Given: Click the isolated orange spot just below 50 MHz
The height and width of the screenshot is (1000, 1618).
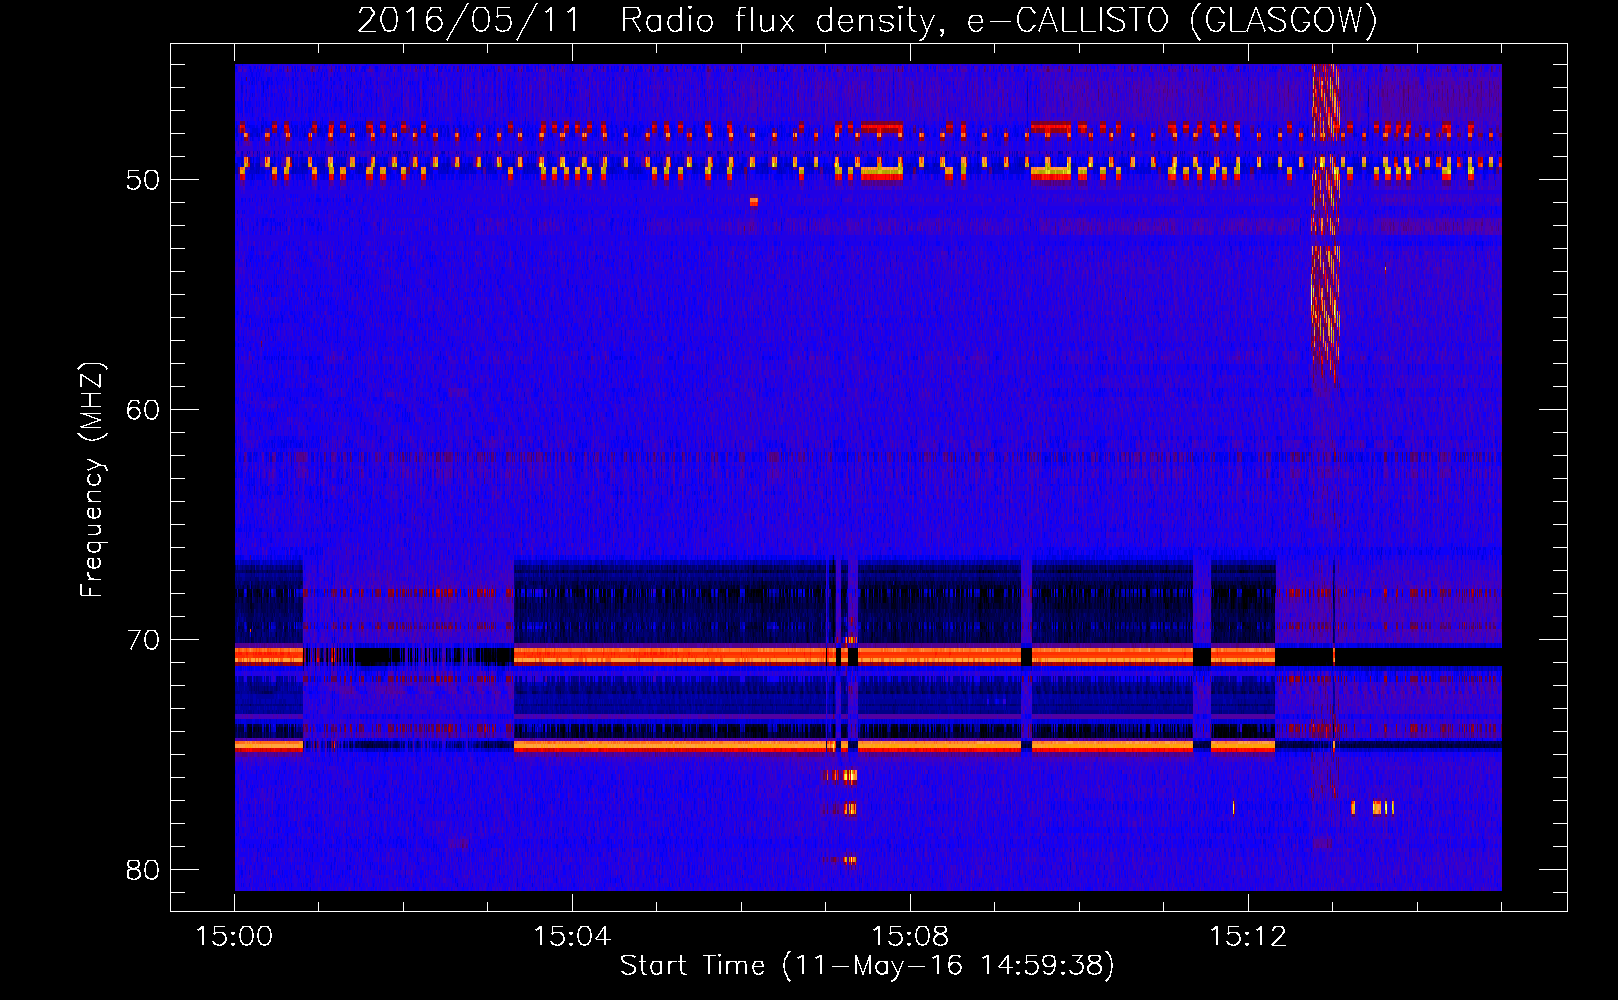Looking at the screenshot, I should pos(754,202).
